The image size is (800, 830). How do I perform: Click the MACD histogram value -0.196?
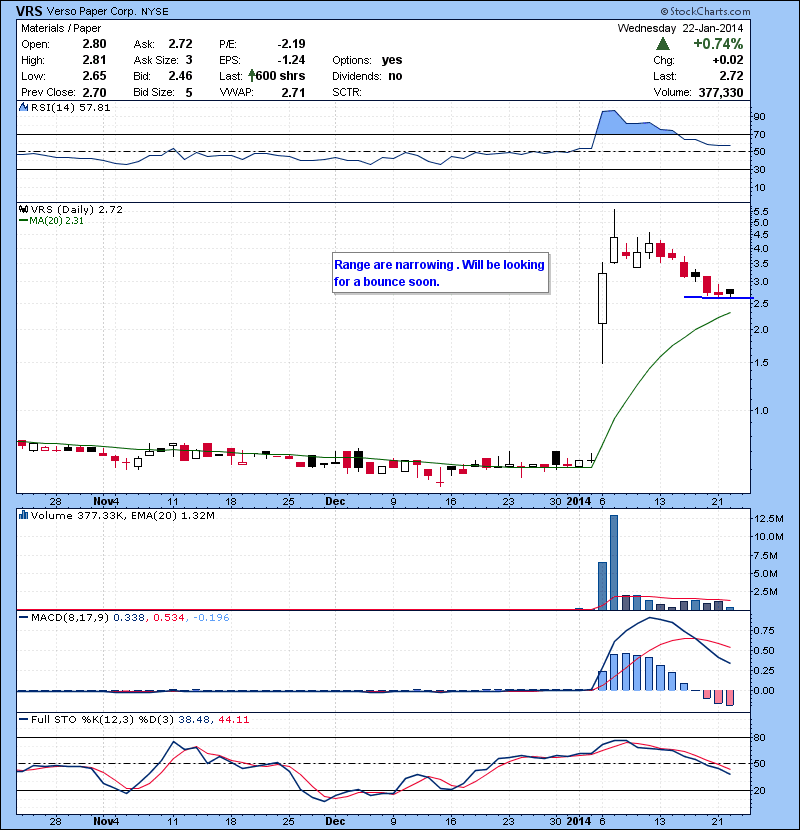coord(211,617)
